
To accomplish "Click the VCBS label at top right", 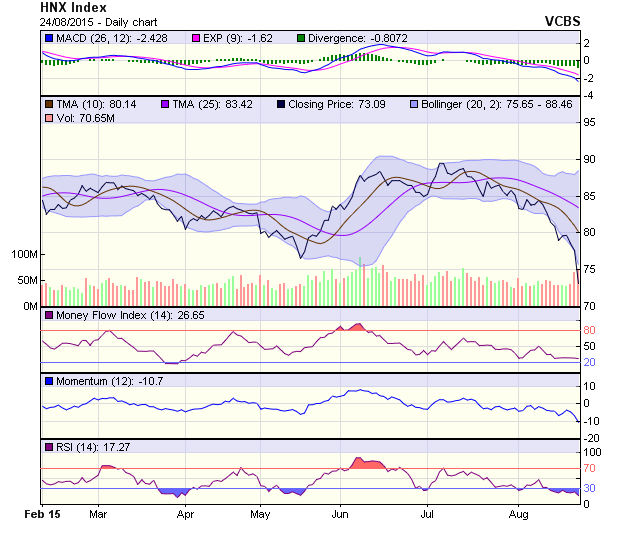I will coord(562,21).
